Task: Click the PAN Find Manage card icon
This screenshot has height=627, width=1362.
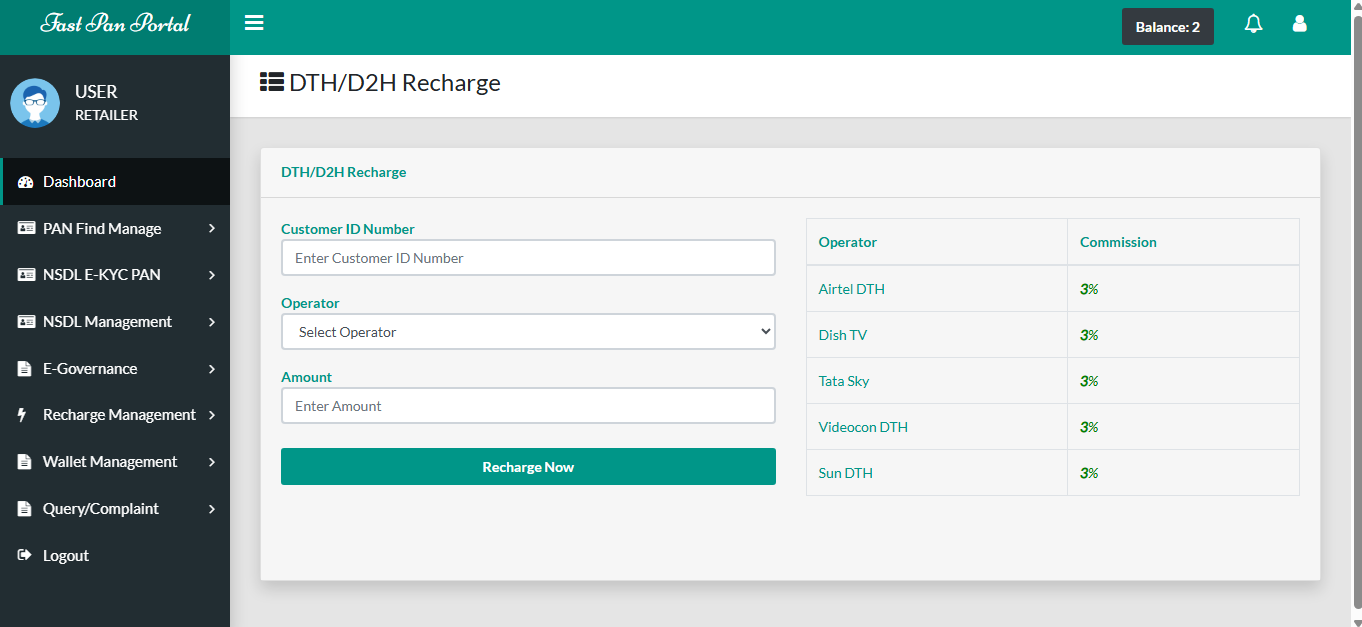Action: pos(26,229)
